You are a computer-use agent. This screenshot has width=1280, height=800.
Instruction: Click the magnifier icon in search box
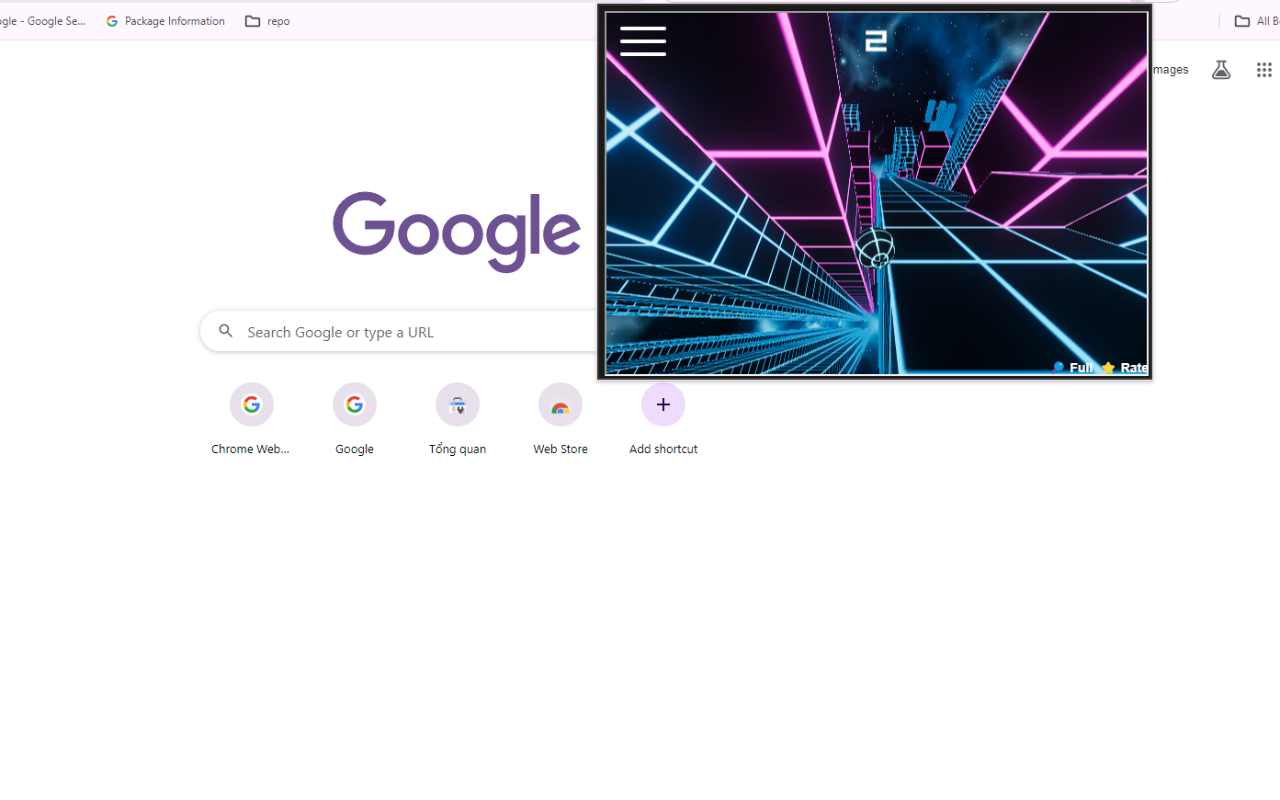[226, 331]
